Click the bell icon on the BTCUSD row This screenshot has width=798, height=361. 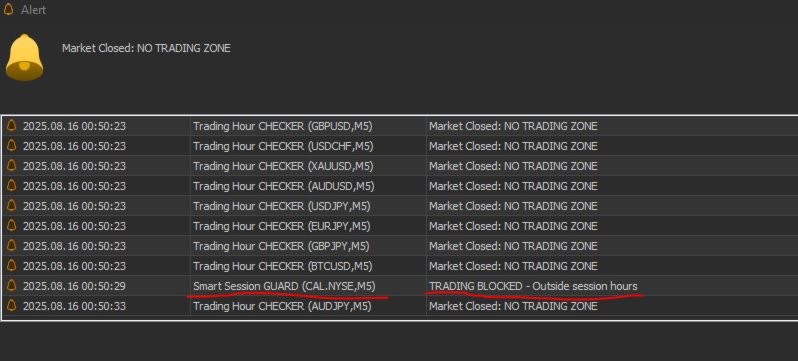pos(11,266)
